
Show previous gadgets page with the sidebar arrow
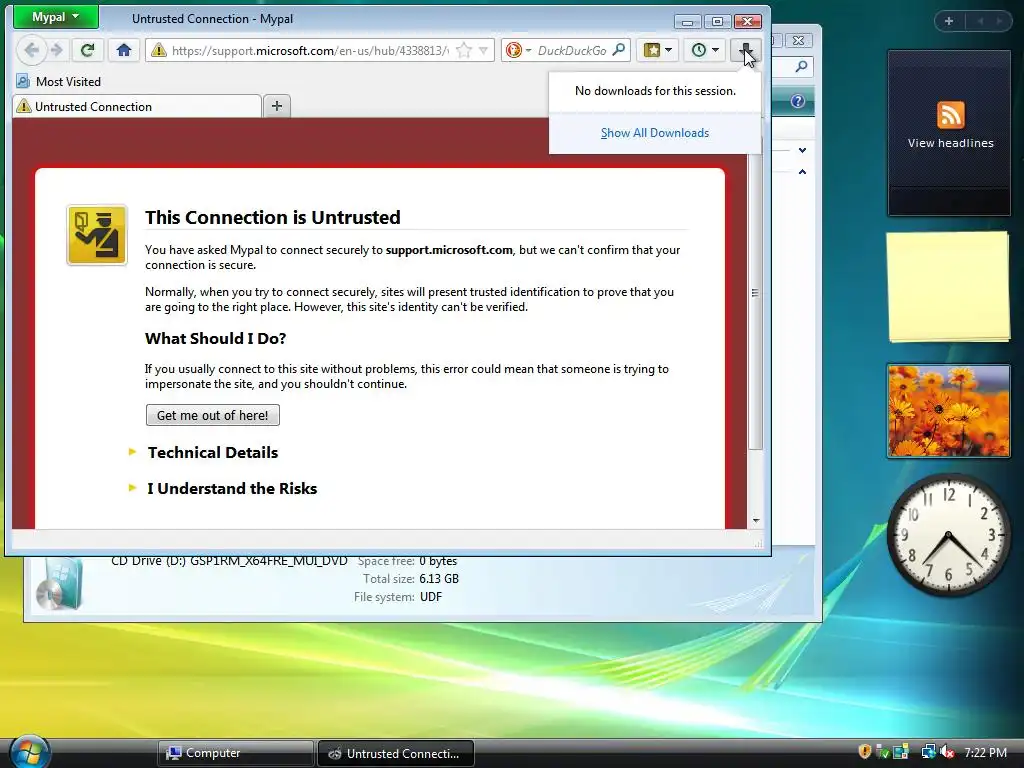click(980, 21)
